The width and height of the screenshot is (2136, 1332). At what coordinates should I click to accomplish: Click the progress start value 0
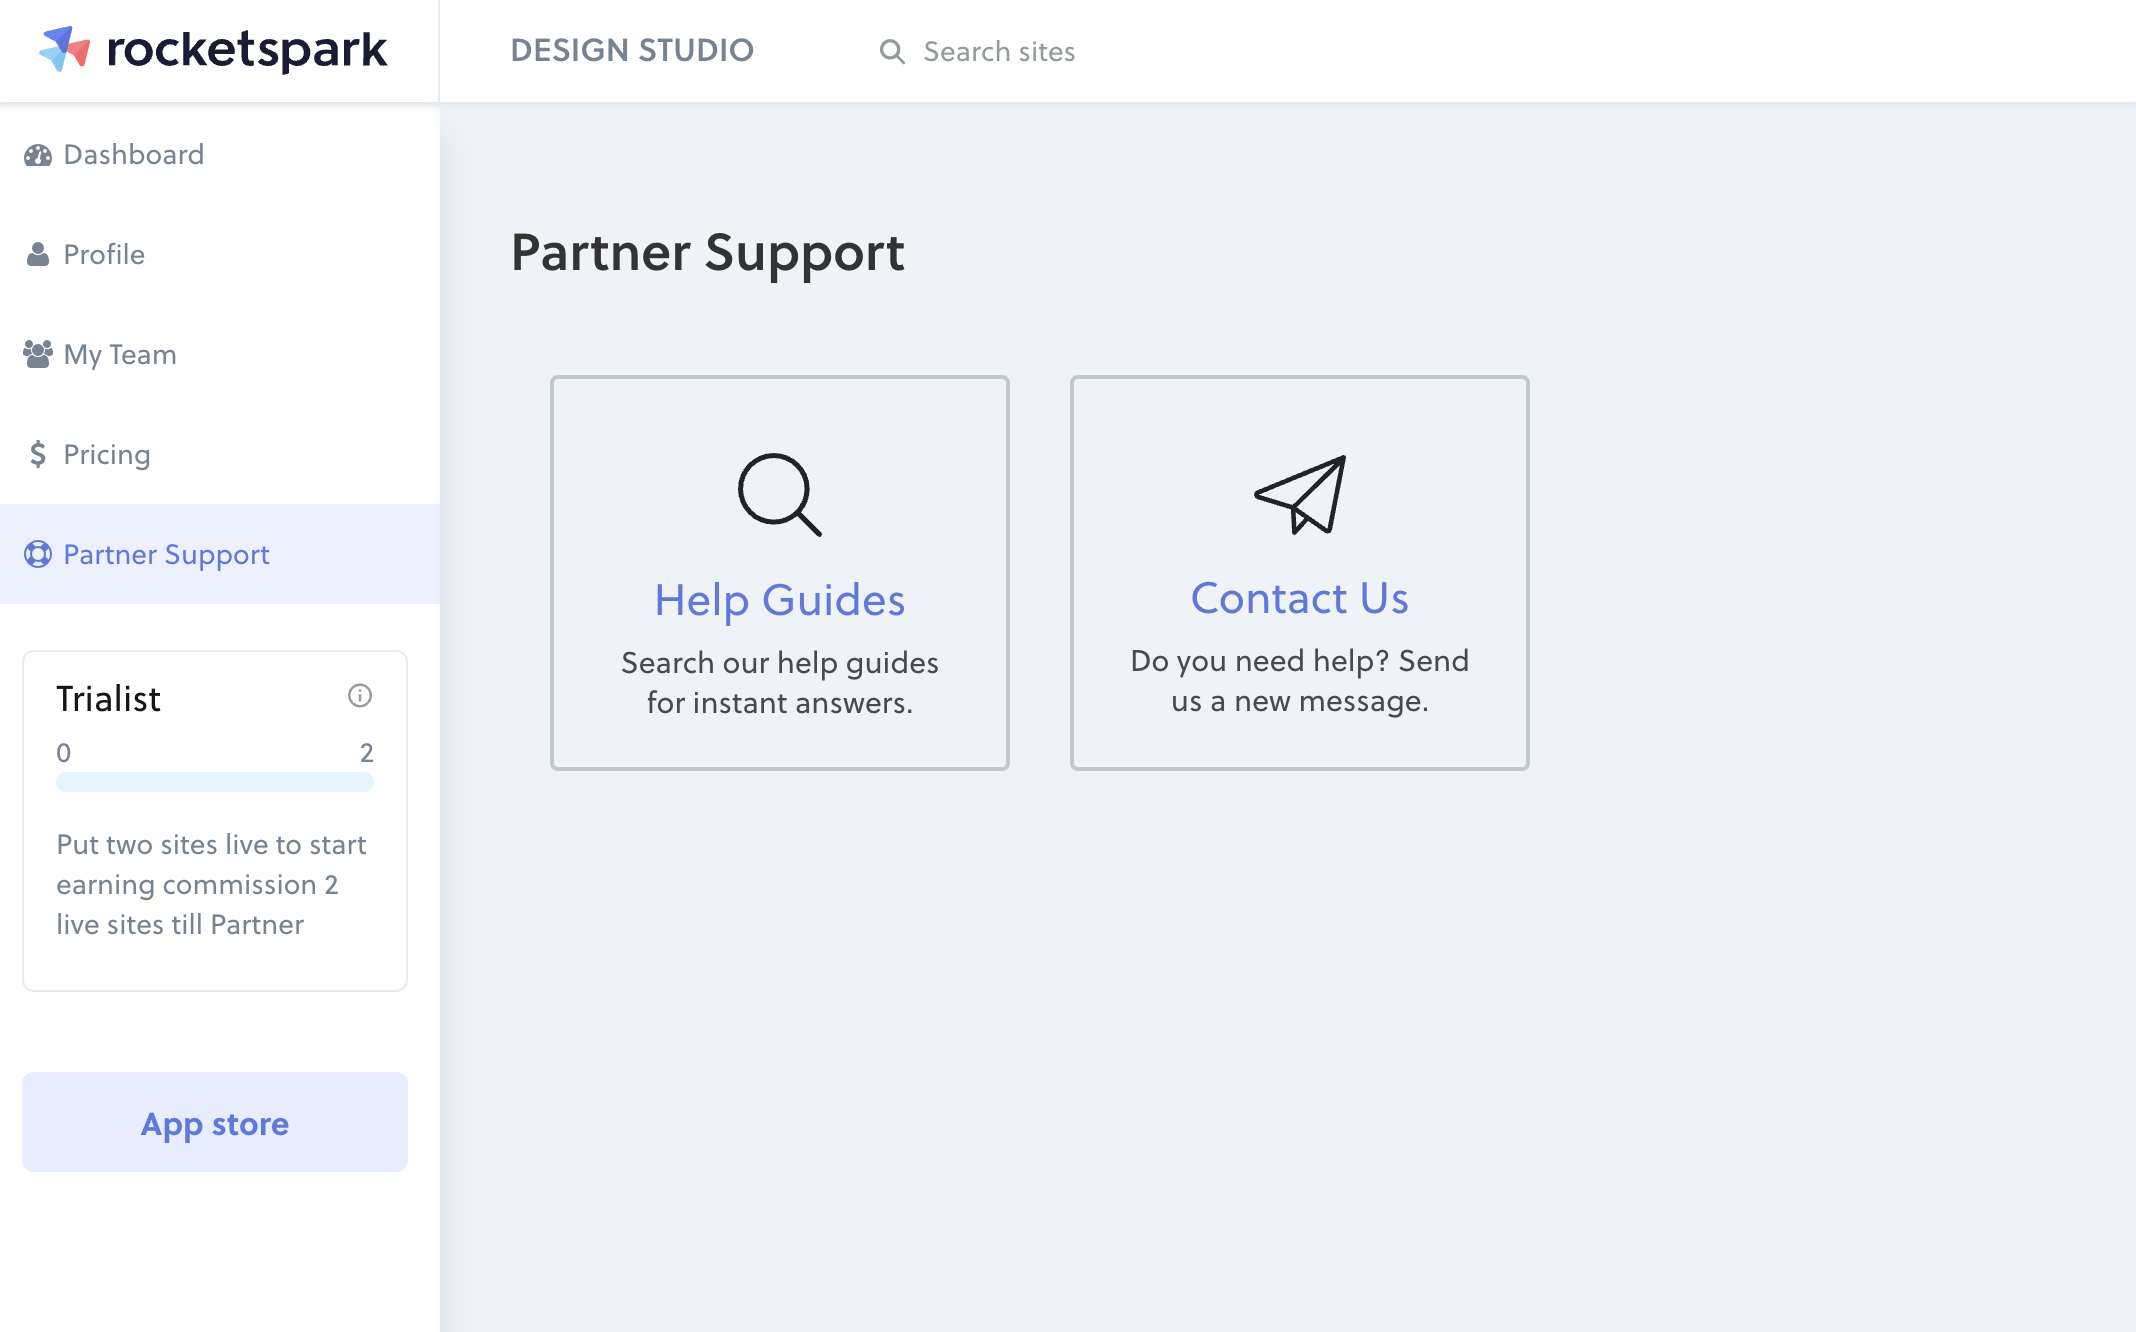pos(64,752)
